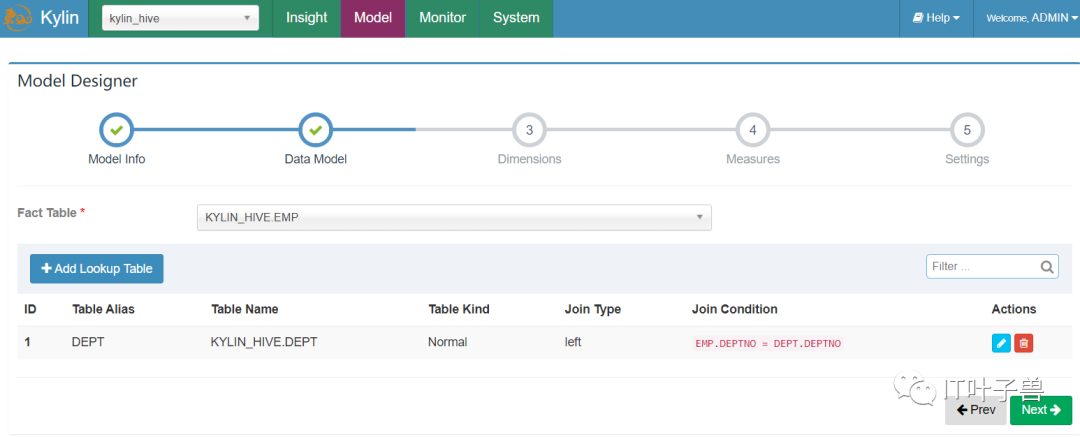This screenshot has height=437, width=1080.
Task: Click the Kylin brand name link
Action: pyautogui.click(x=59, y=17)
